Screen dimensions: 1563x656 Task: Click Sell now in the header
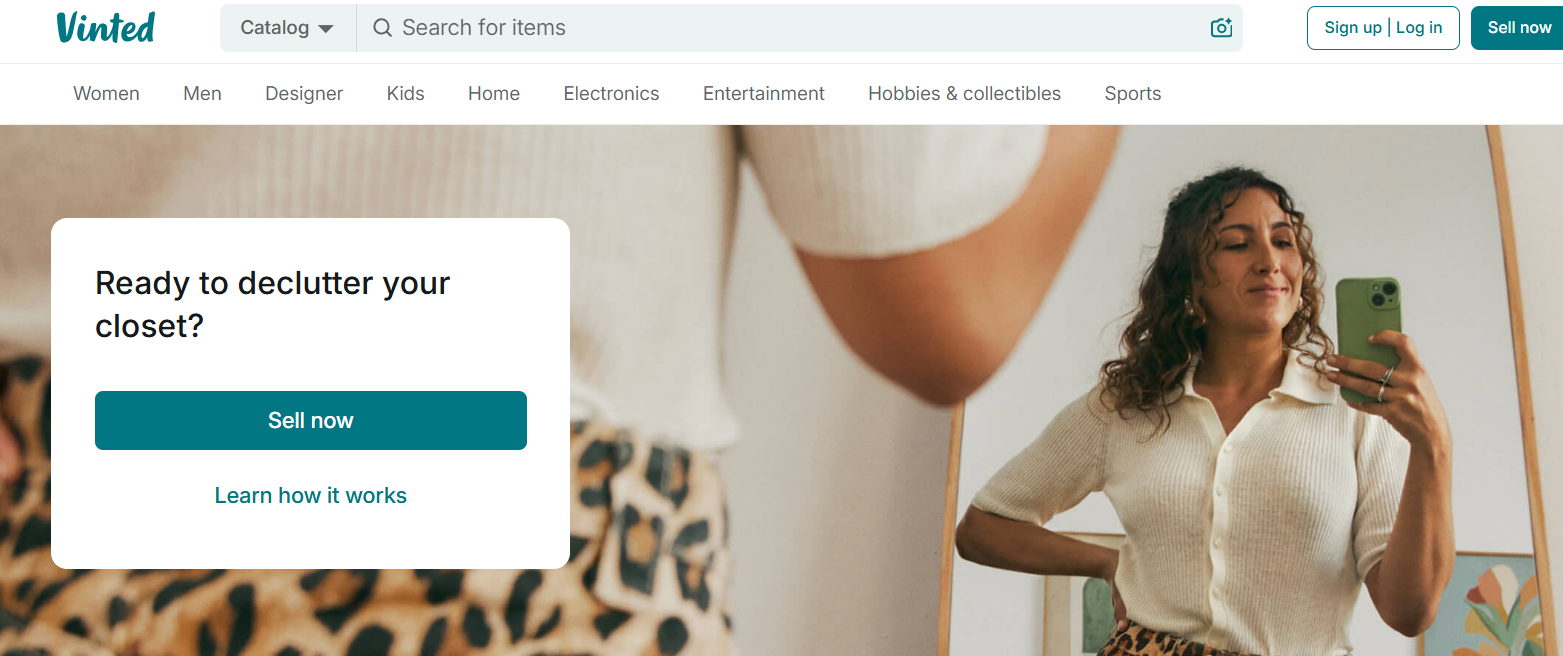[x=1518, y=28]
